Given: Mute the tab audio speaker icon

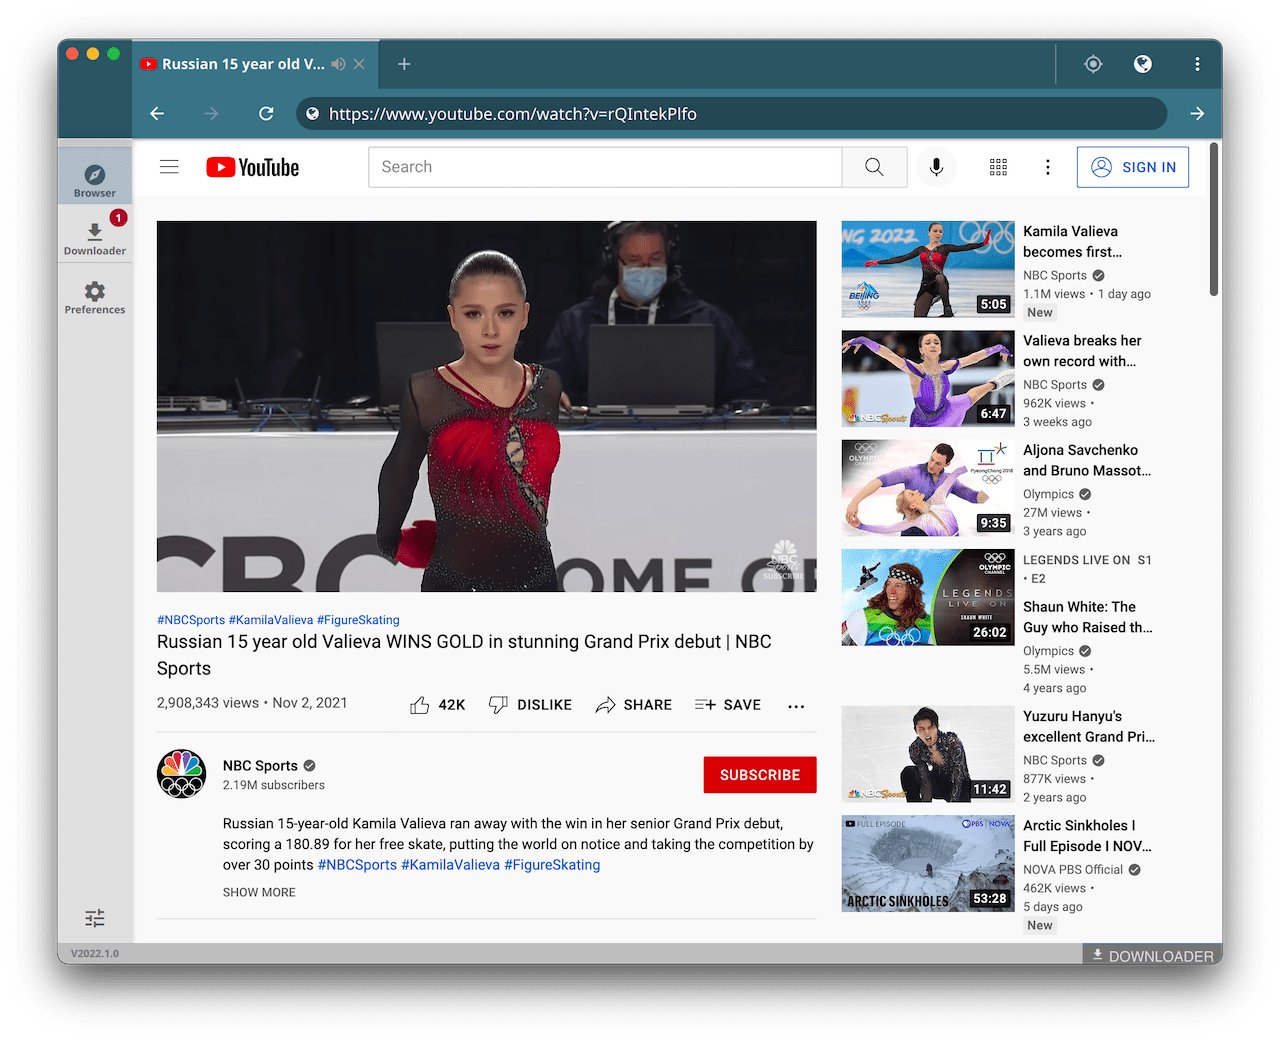Looking at the screenshot, I should 339,64.
